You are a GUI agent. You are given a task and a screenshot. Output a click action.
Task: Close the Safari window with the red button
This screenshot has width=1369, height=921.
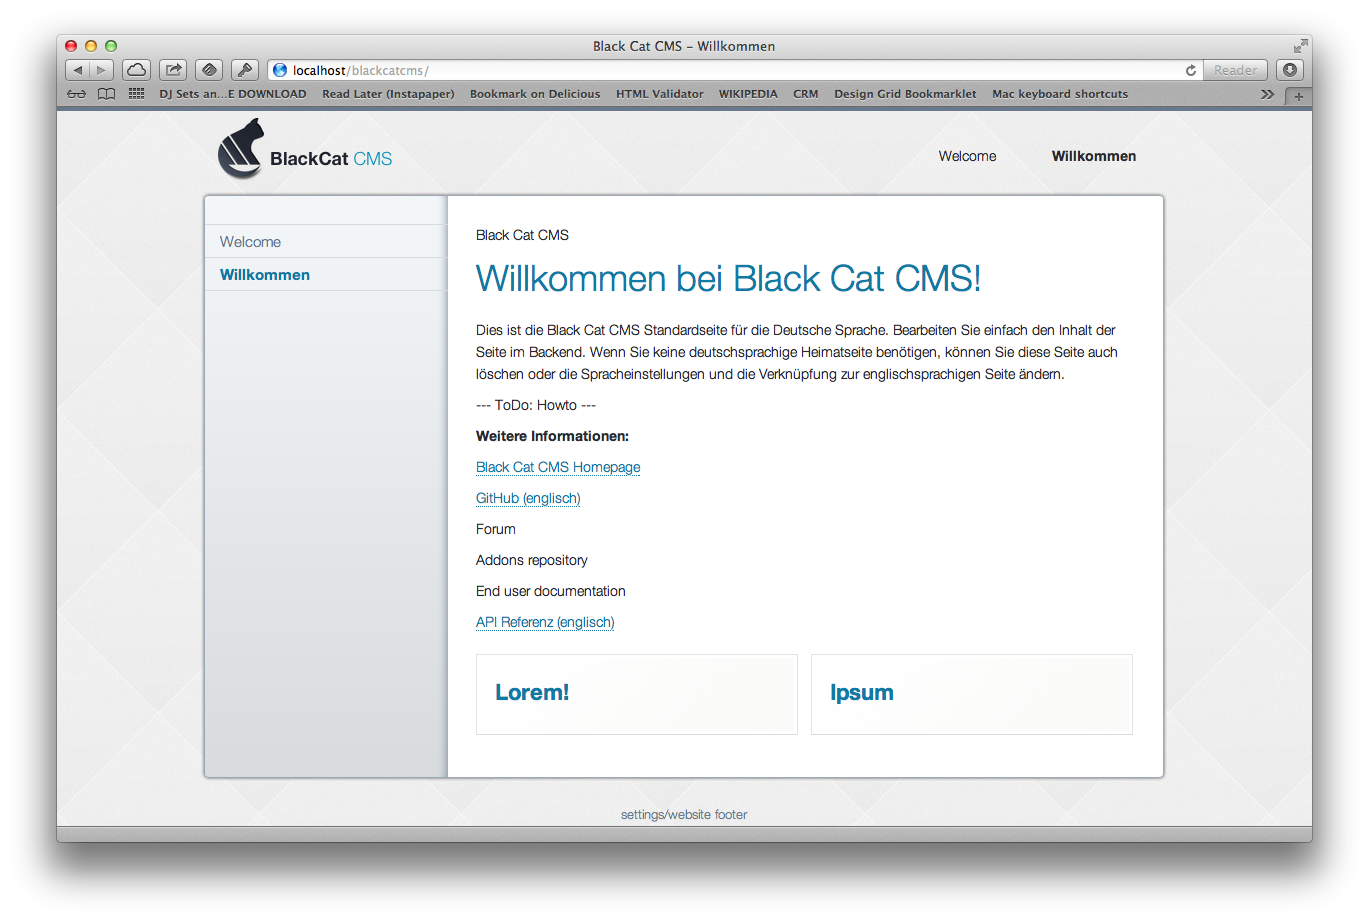pos(71,46)
